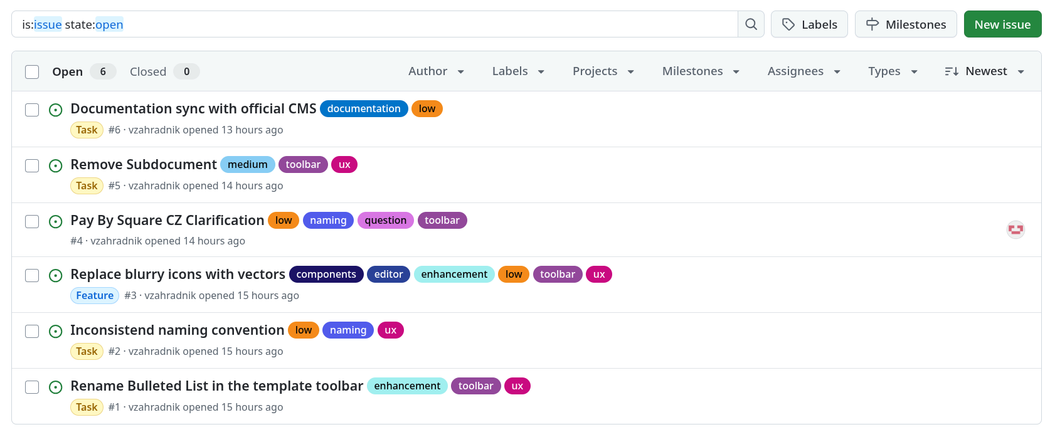Click Task type badge on issue #5
The image size is (1050, 435).
point(87,185)
